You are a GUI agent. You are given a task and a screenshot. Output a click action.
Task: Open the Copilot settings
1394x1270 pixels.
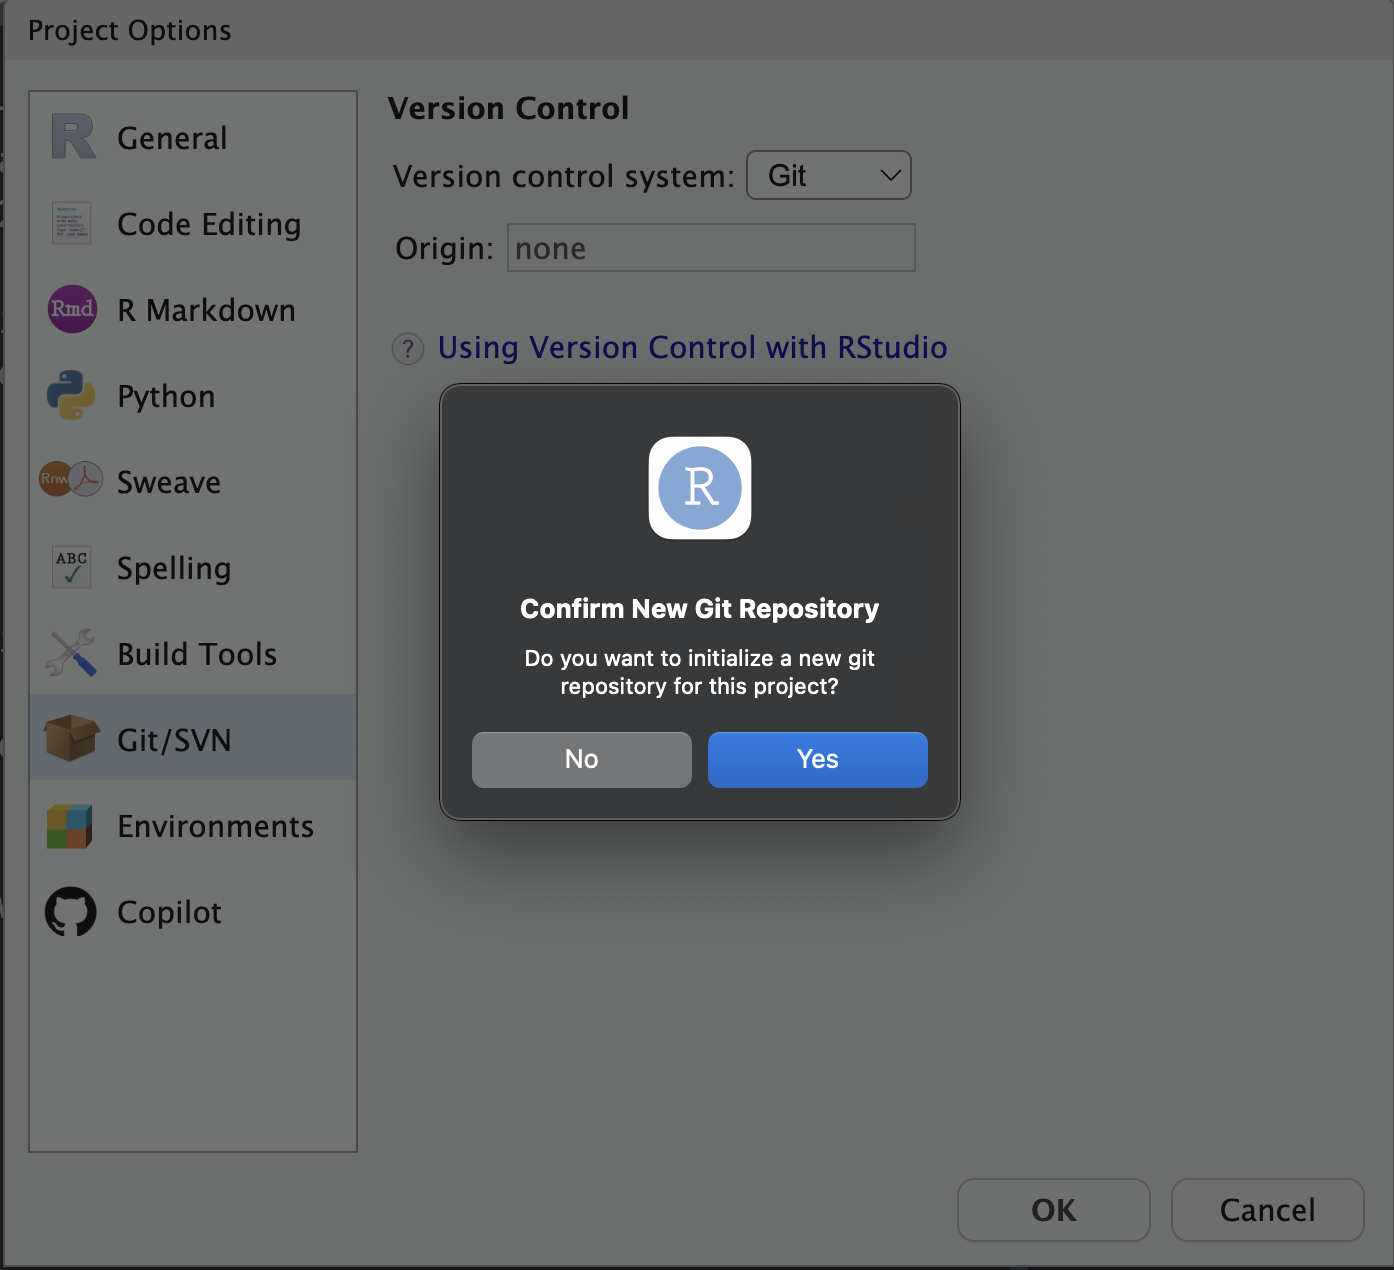193,911
